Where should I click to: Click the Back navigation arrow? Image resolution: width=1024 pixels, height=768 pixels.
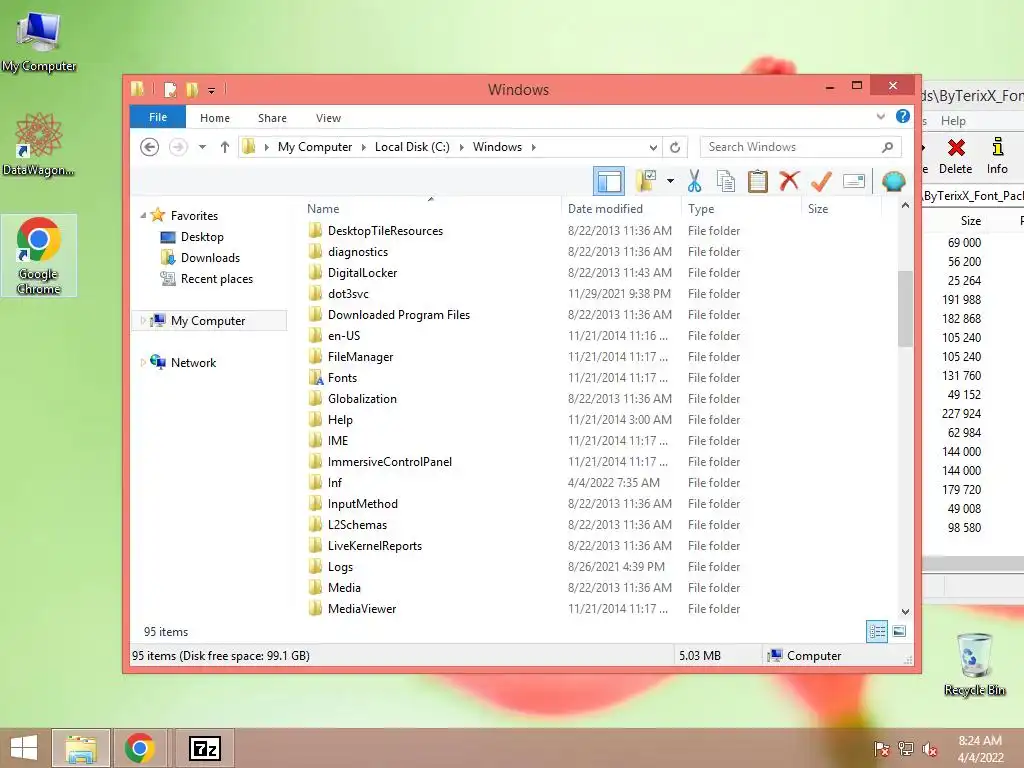tap(150, 147)
